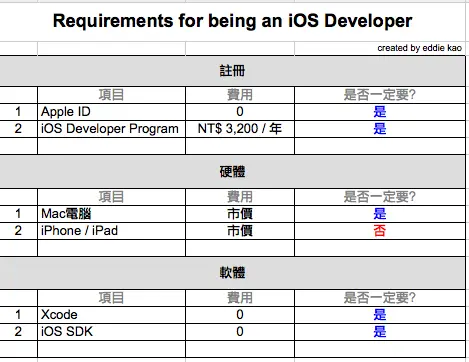Click row number 1 beside Xcode
Viewport: 469px width, 362px height.
[18, 315]
